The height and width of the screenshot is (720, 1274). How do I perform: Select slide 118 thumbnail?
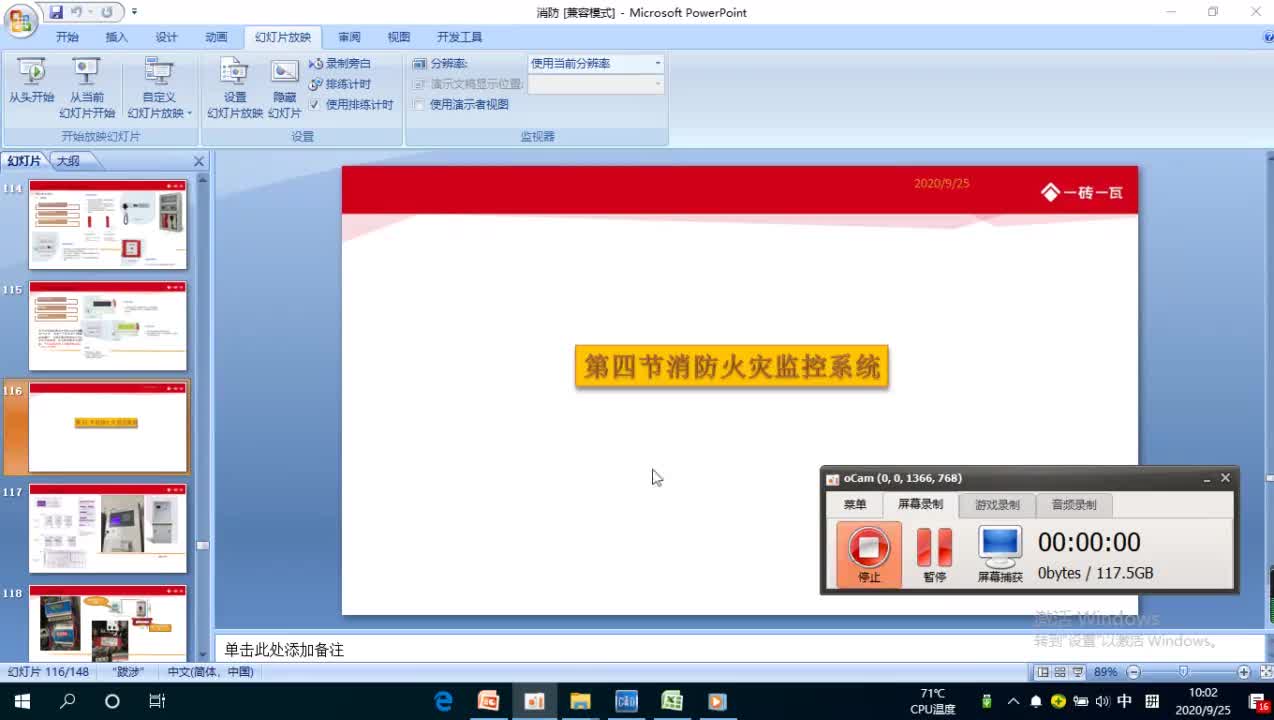tap(108, 623)
